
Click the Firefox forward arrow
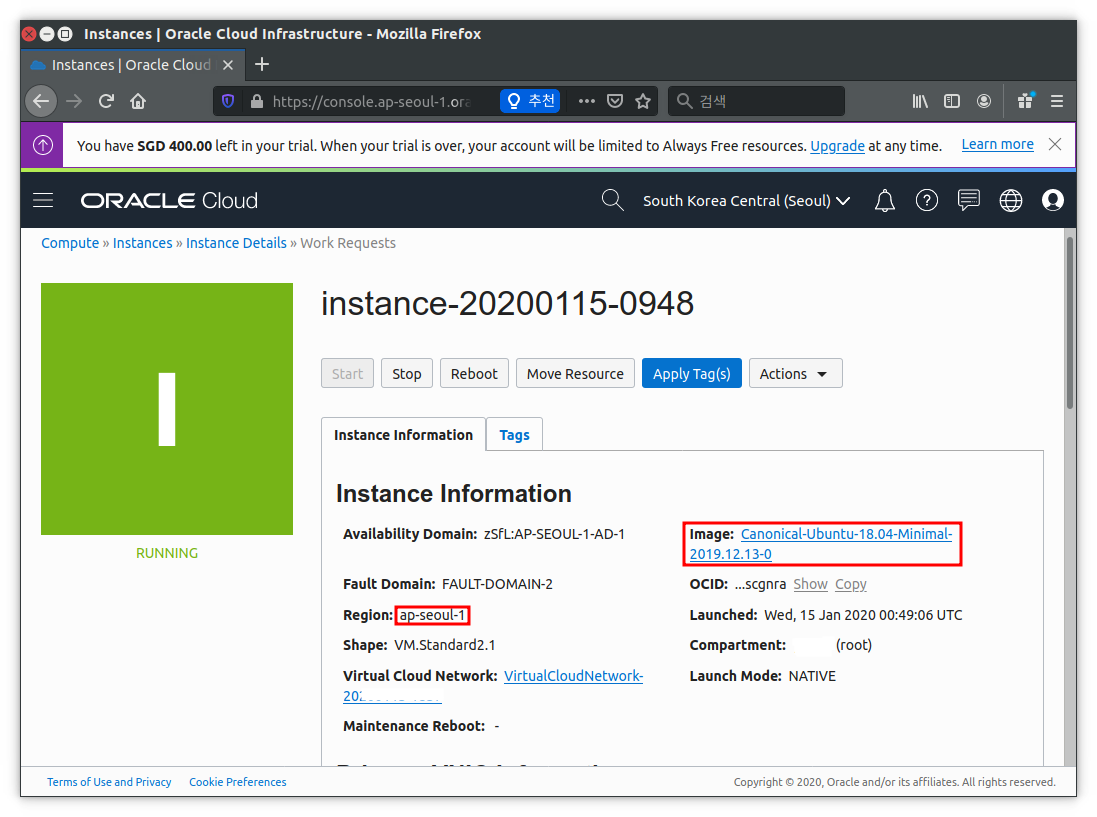click(74, 101)
